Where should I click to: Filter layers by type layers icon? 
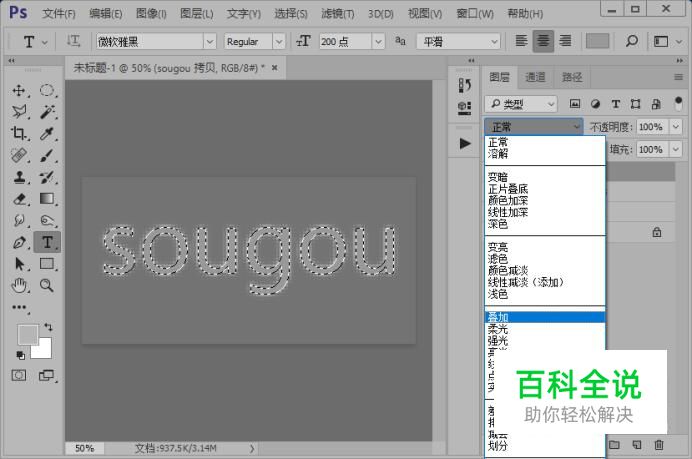615,104
